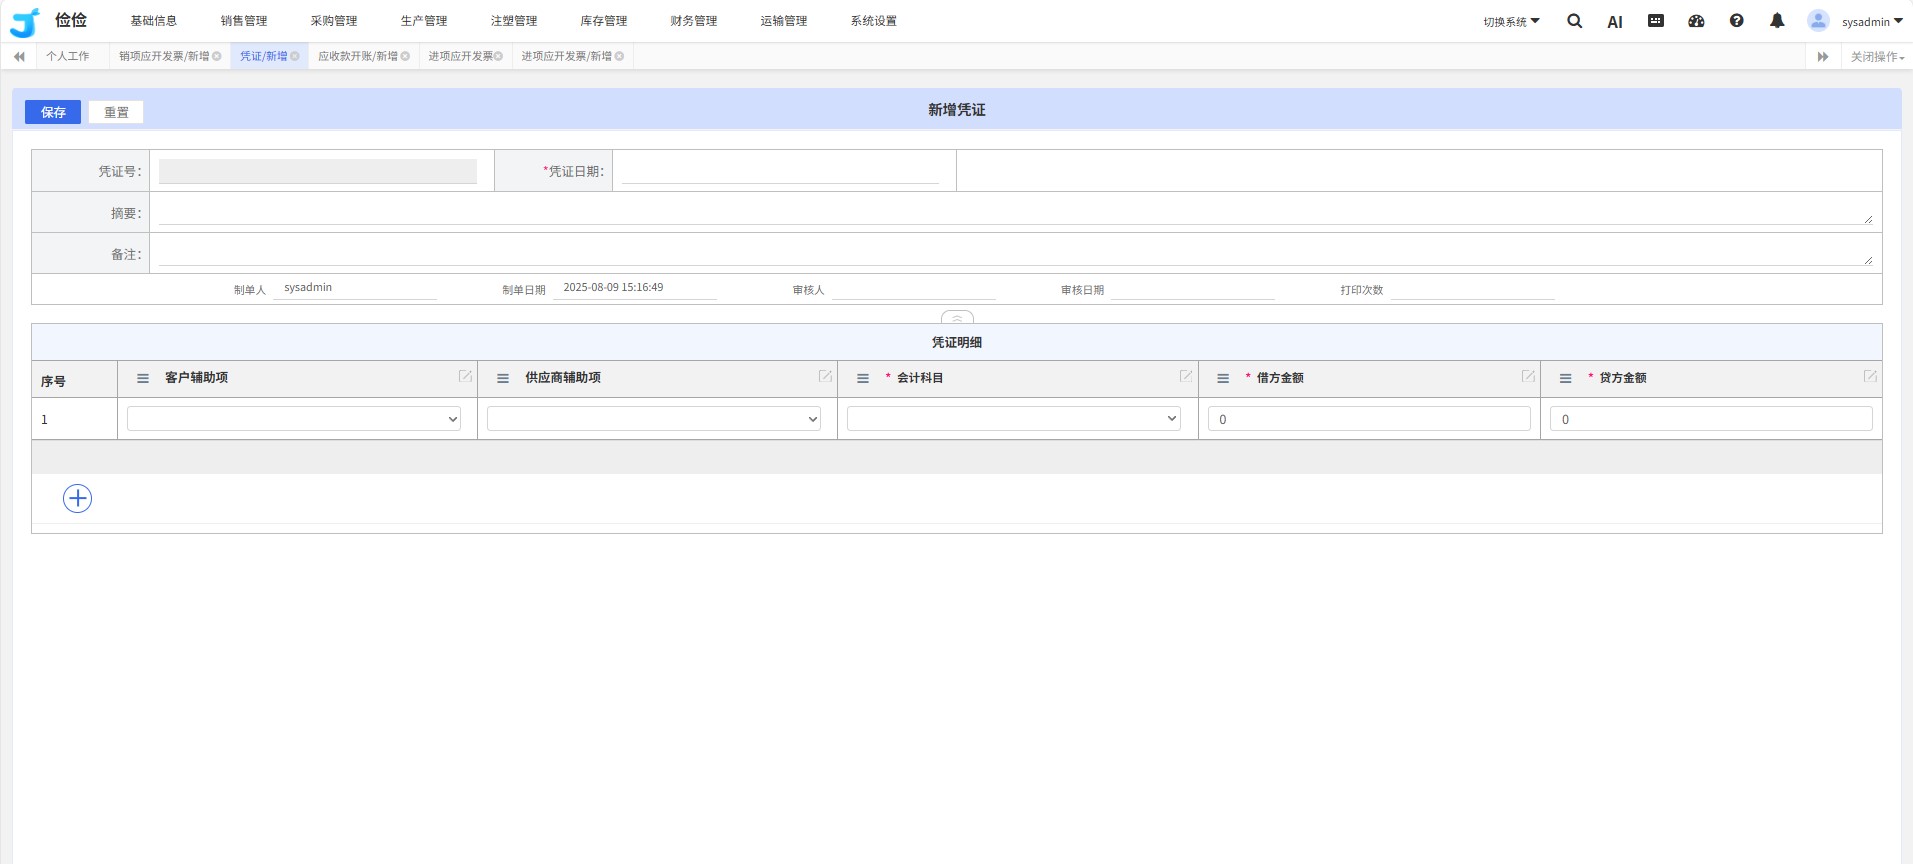
Task: Click the 凭证日期 input field
Action: coord(780,171)
